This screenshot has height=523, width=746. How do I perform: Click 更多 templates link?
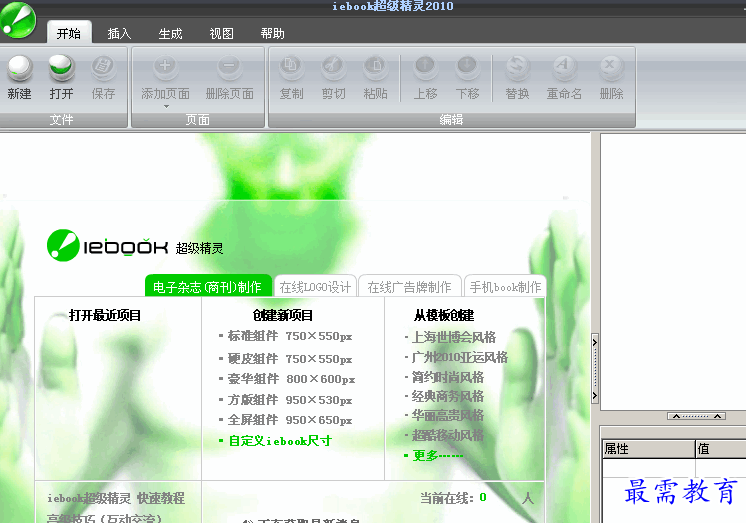coord(438,455)
